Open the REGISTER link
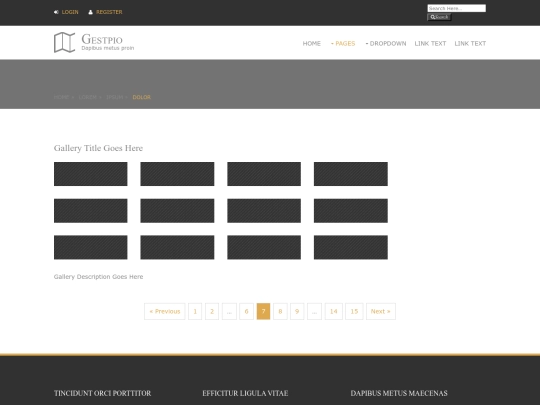Screen dimensions: 540x405 tap(109, 12)
